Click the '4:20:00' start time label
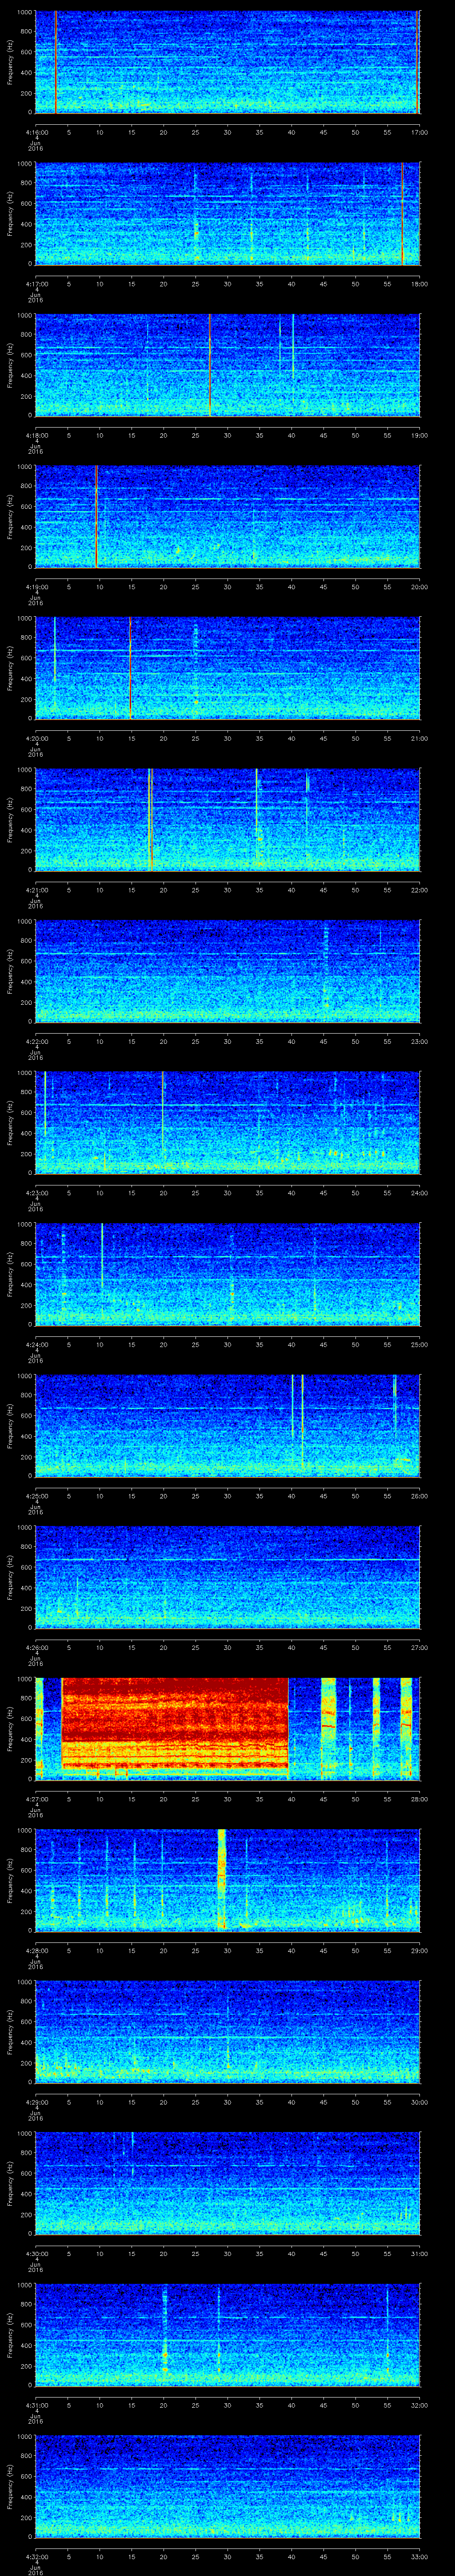 [x=36, y=738]
